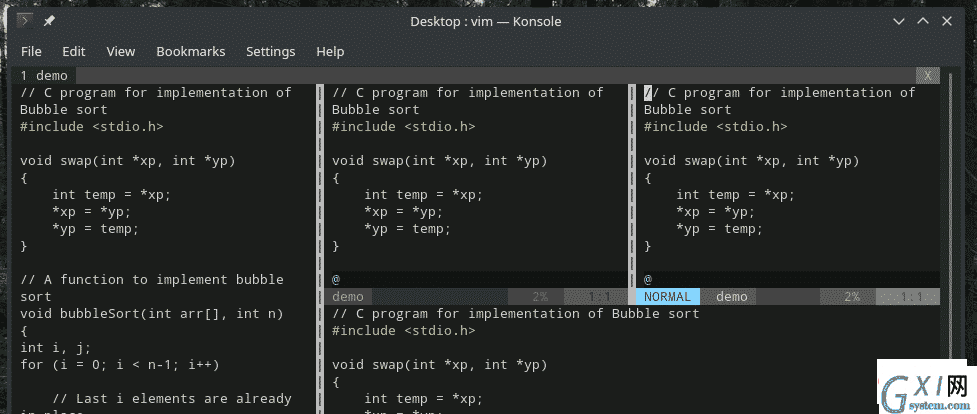This screenshot has height=414, width=977.
Task: Click "*yp = temp;" in right top pane
Action: coord(720,229)
